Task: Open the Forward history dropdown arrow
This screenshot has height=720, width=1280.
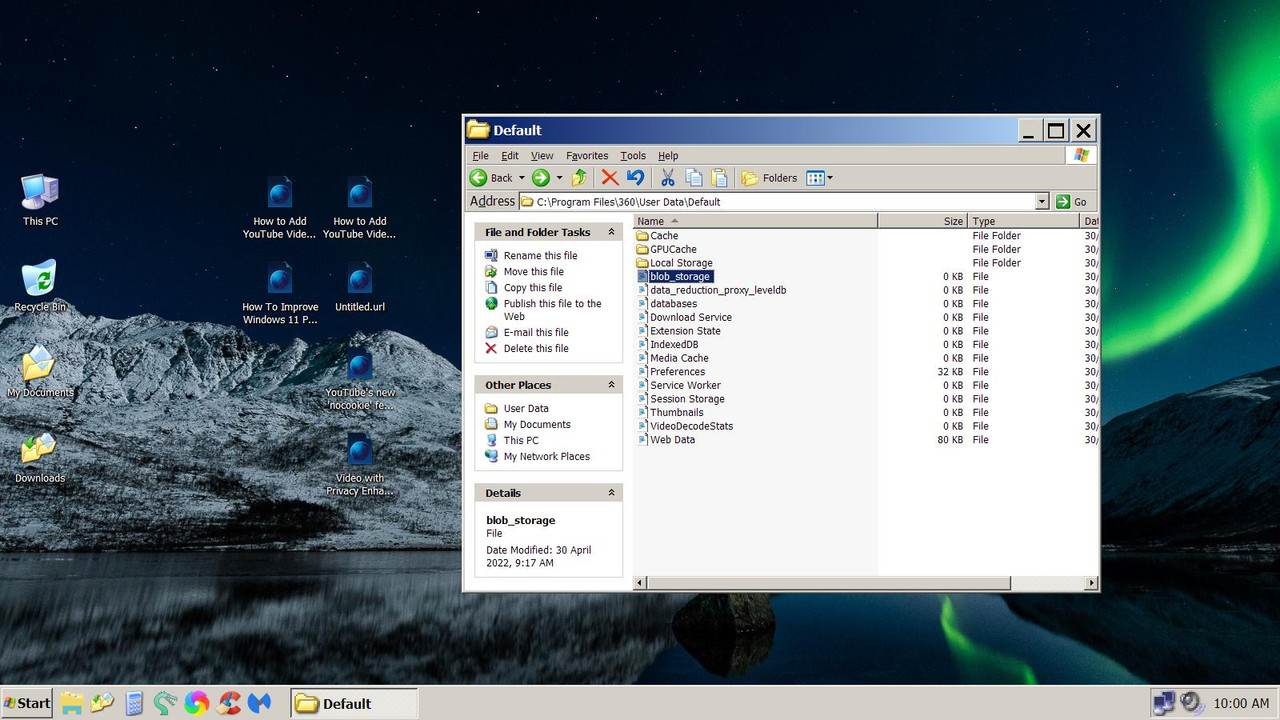Action: pos(559,178)
